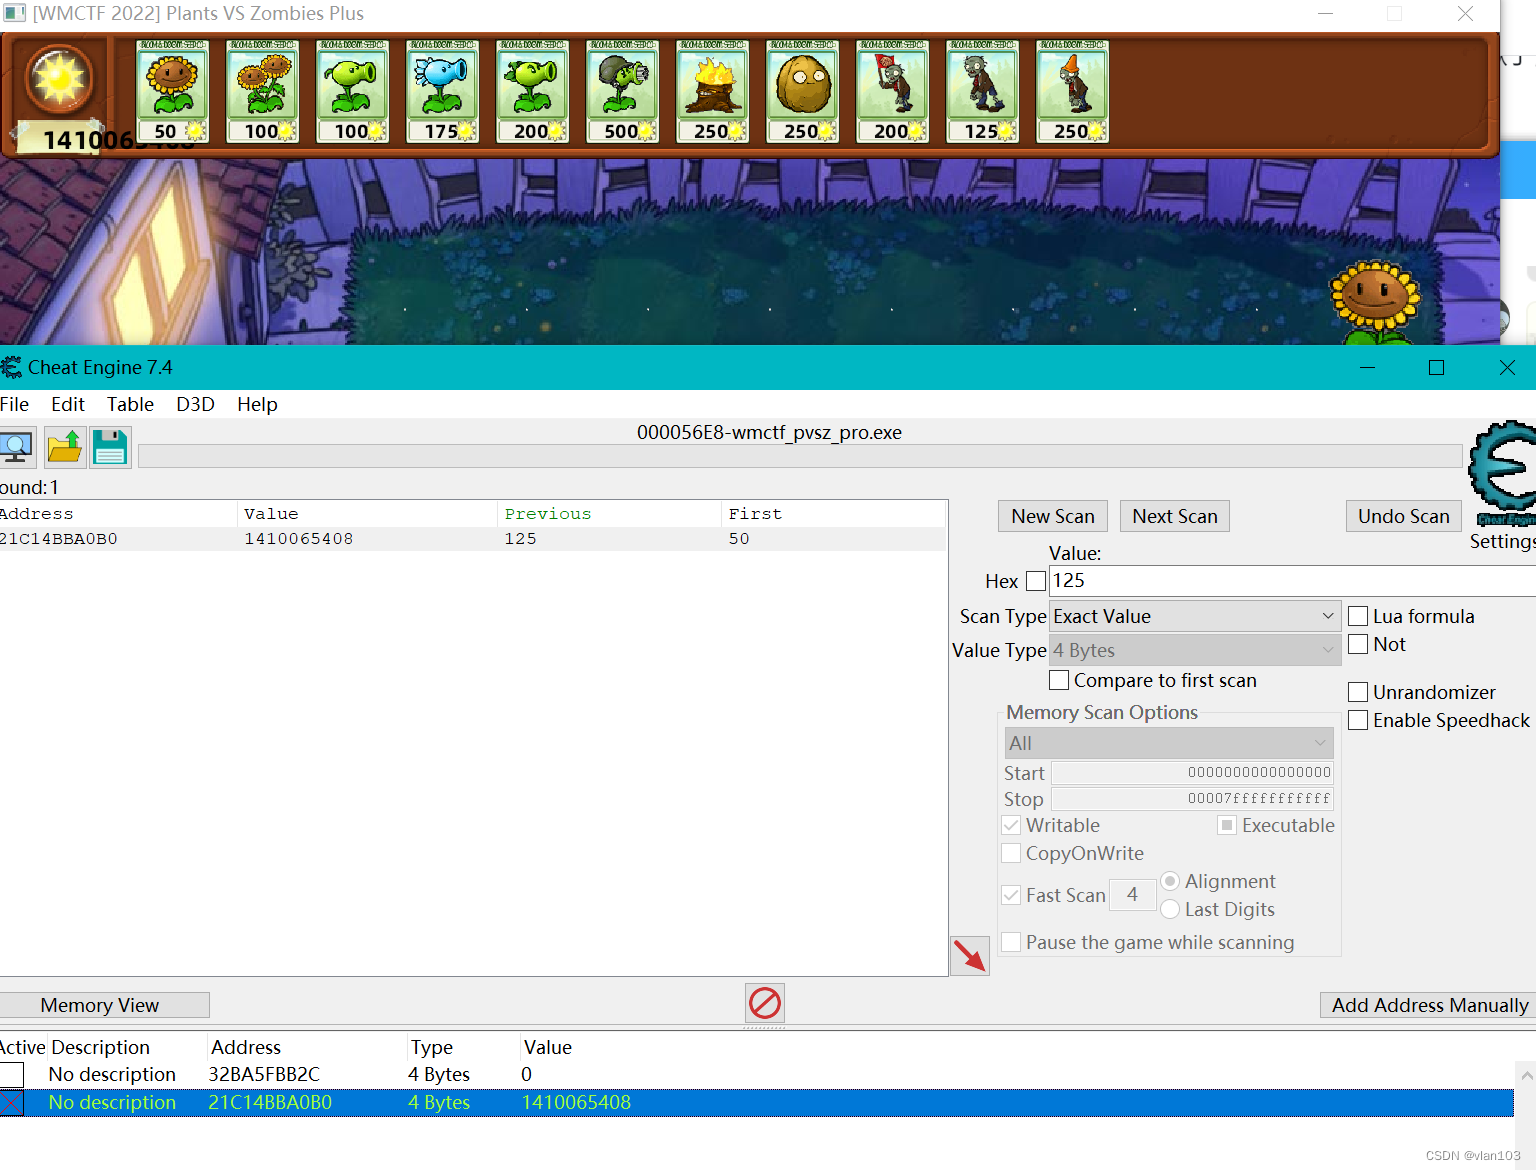The image size is (1536, 1170).
Task: Enable the Not checkbox
Action: (1358, 644)
